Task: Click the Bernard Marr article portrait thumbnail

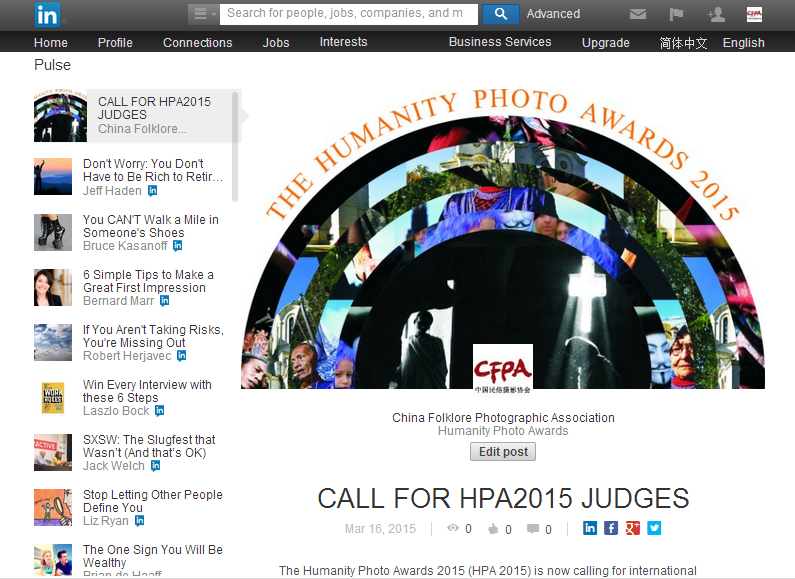Action: (x=53, y=287)
